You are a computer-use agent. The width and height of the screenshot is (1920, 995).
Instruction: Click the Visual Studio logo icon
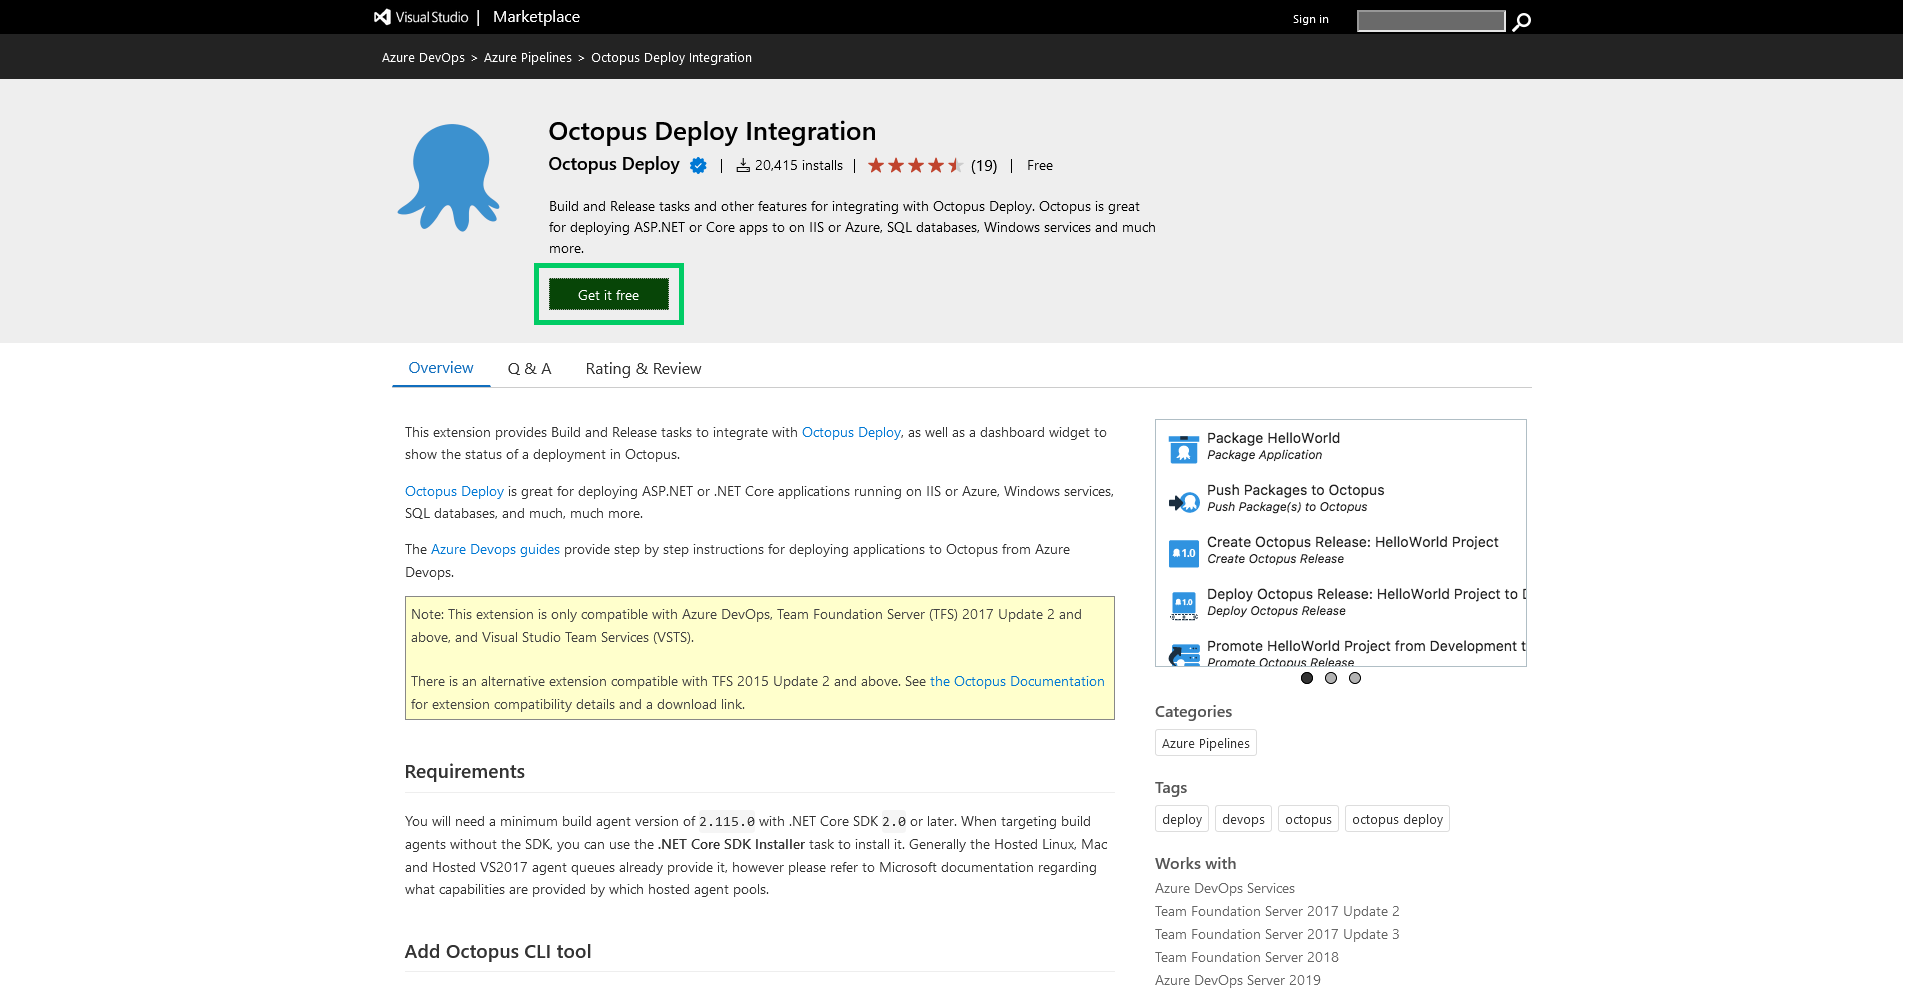[382, 17]
